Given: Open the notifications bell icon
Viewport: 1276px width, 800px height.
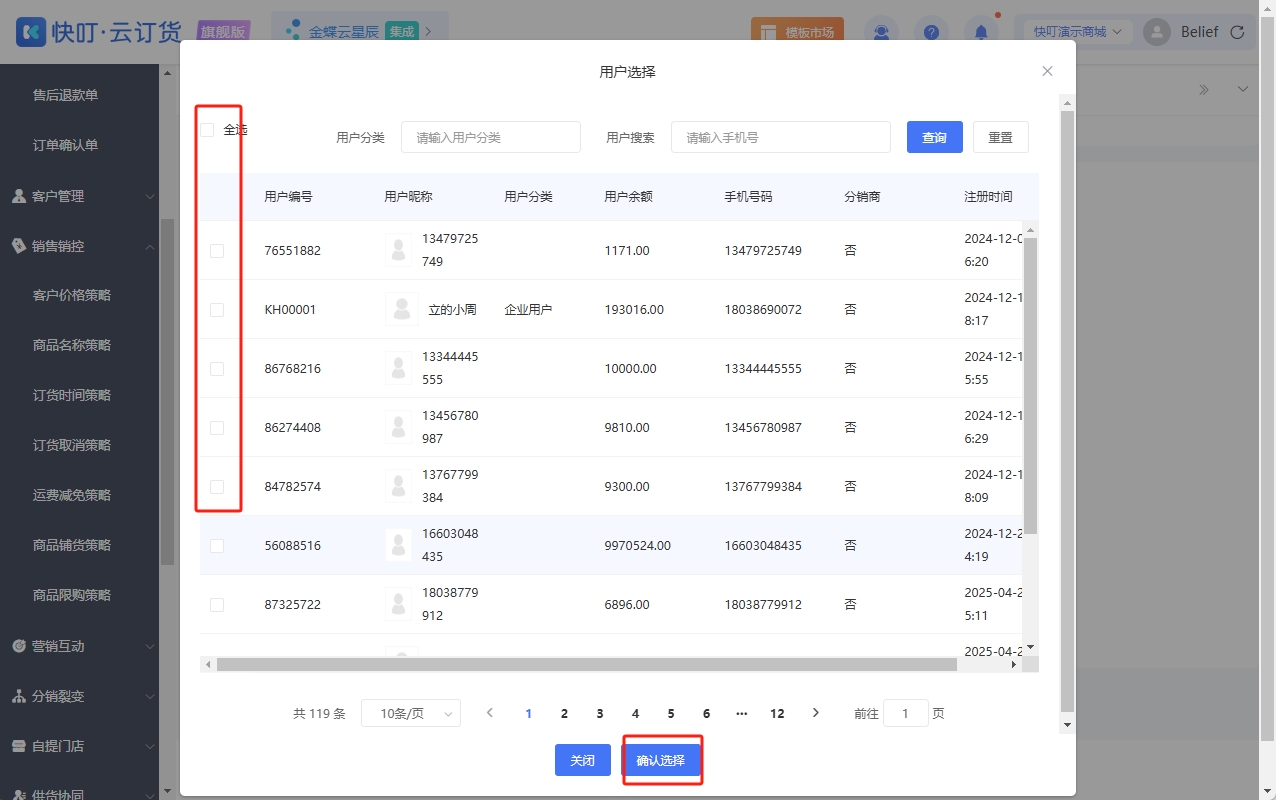Looking at the screenshot, I should click(x=981, y=32).
